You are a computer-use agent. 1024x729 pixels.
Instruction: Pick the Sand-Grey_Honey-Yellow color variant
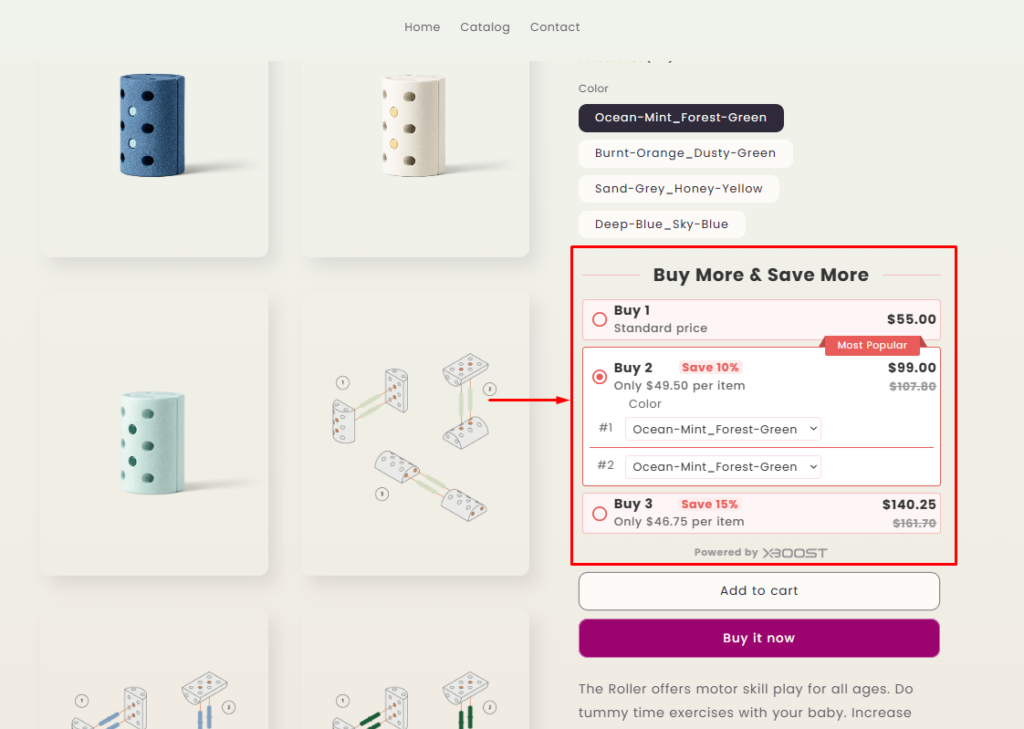pyautogui.click(x=678, y=189)
